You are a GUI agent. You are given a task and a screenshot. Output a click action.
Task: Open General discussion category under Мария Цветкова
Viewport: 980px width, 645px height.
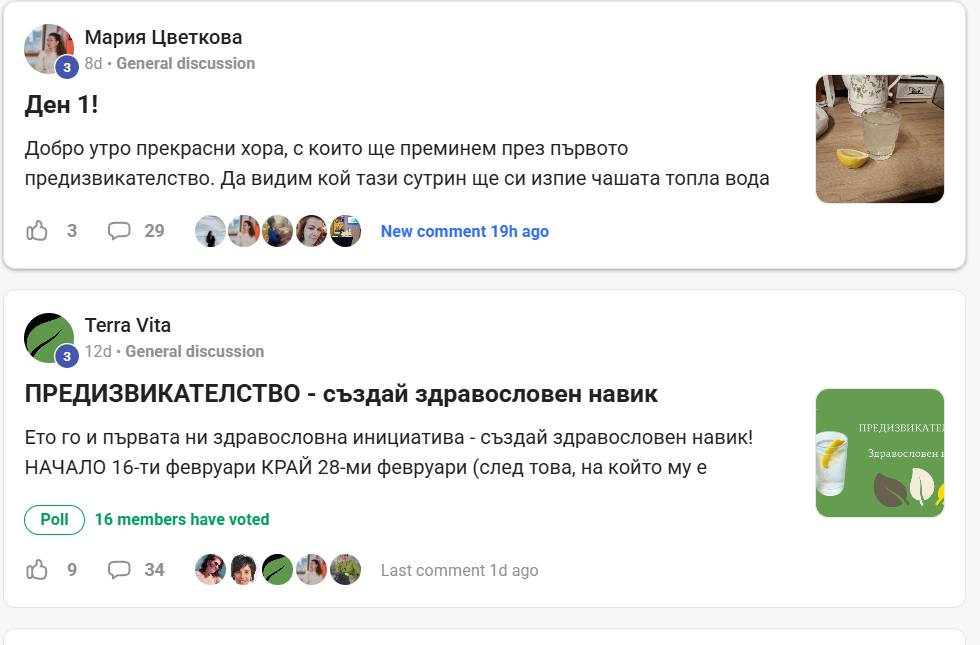point(185,63)
